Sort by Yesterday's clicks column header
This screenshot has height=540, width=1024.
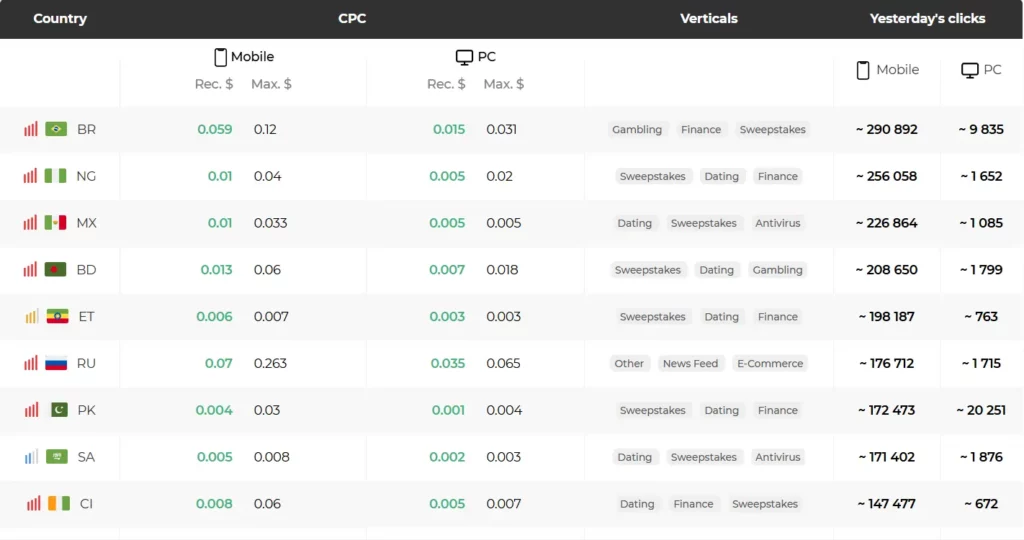click(927, 19)
